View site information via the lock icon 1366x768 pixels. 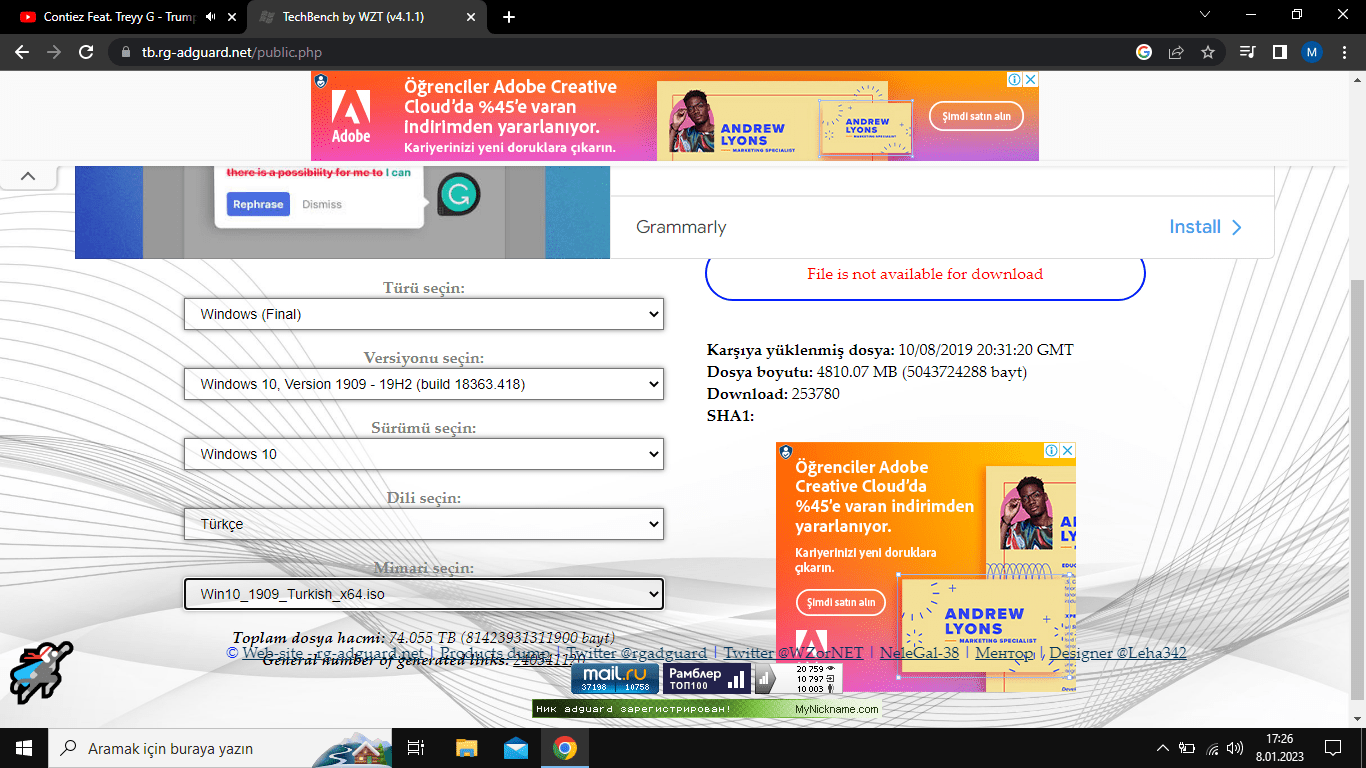point(125,52)
